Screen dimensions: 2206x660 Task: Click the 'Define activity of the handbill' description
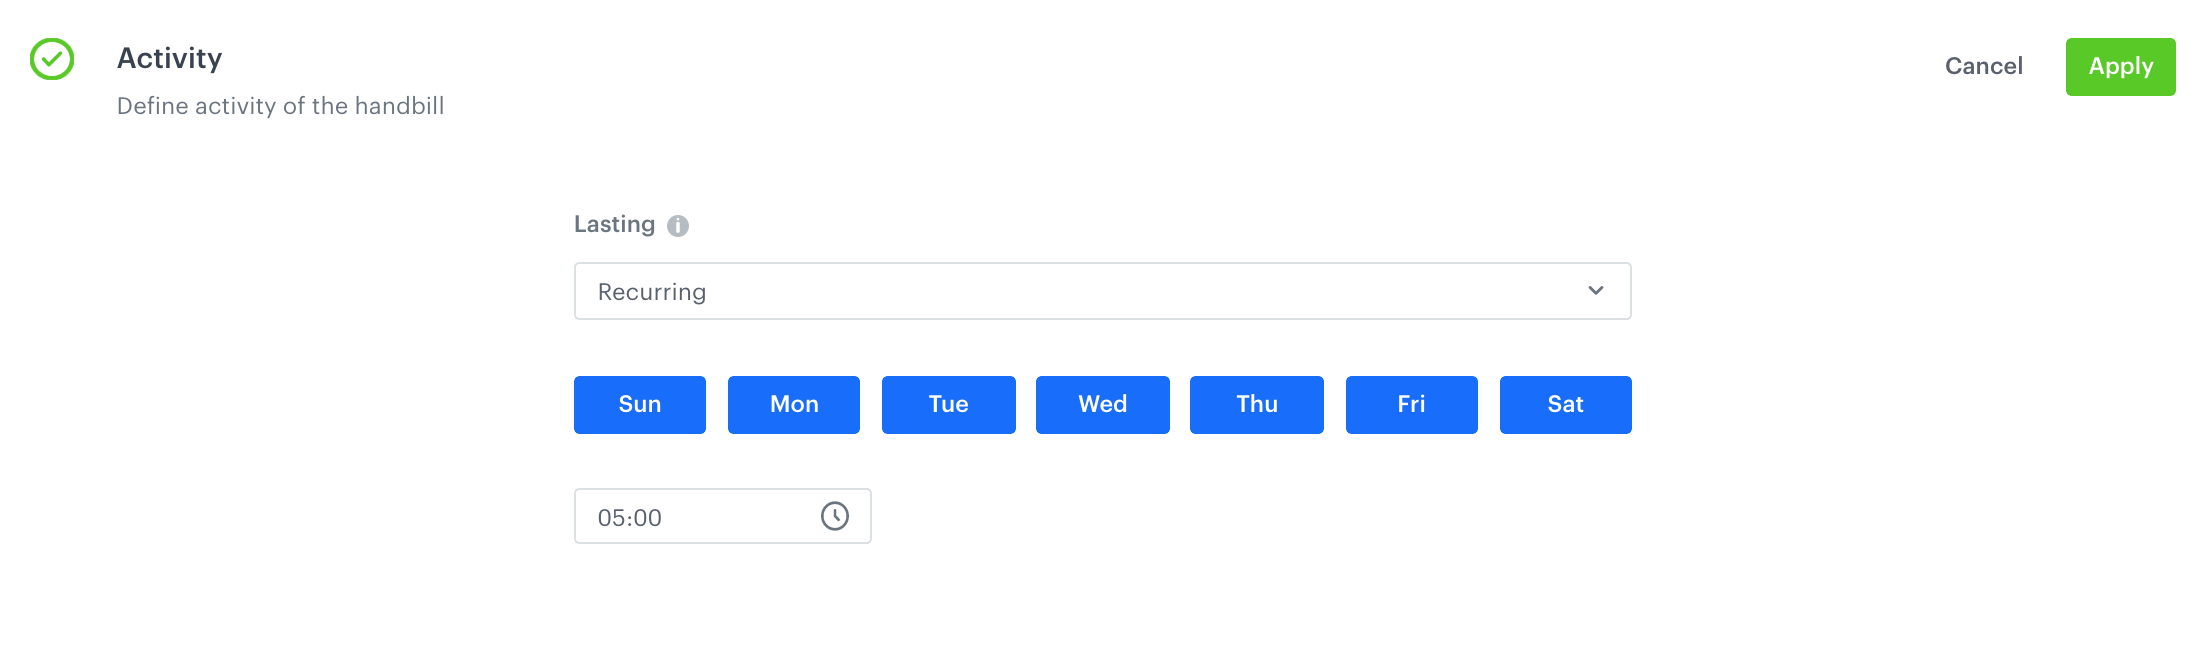[280, 106]
